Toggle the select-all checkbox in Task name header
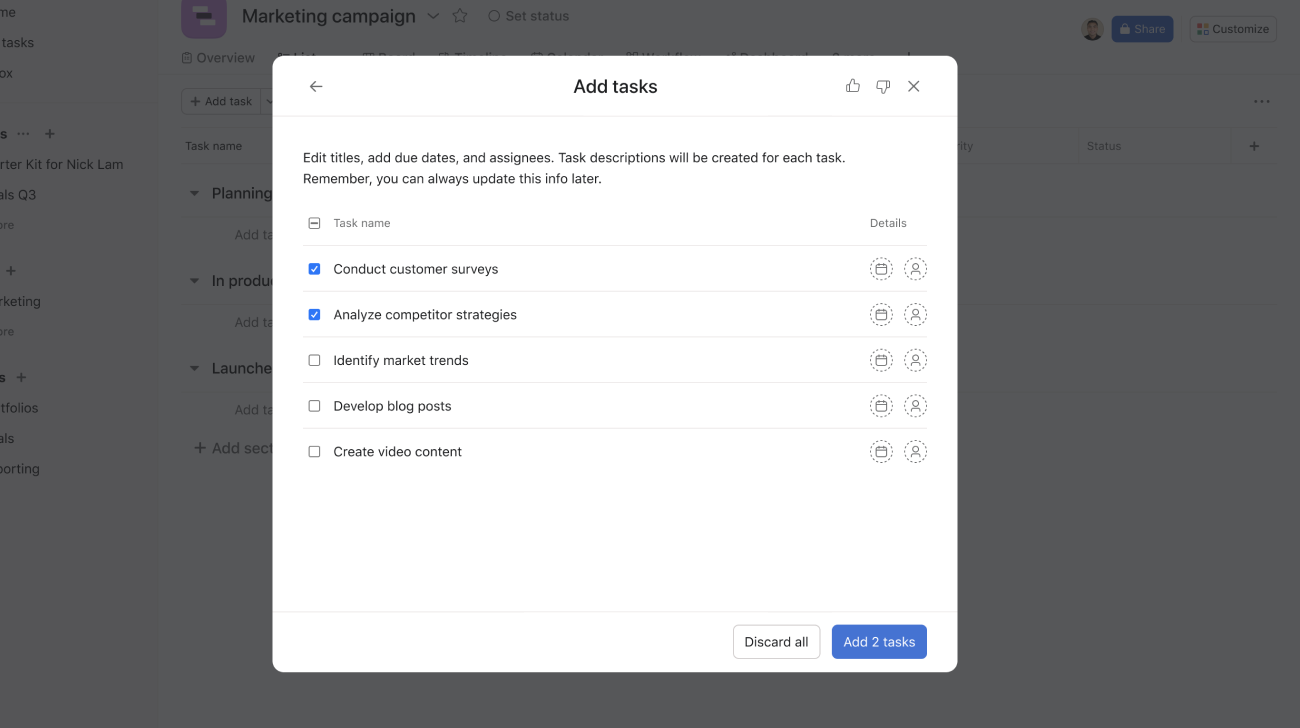The height and width of the screenshot is (728, 1300). pos(314,222)
